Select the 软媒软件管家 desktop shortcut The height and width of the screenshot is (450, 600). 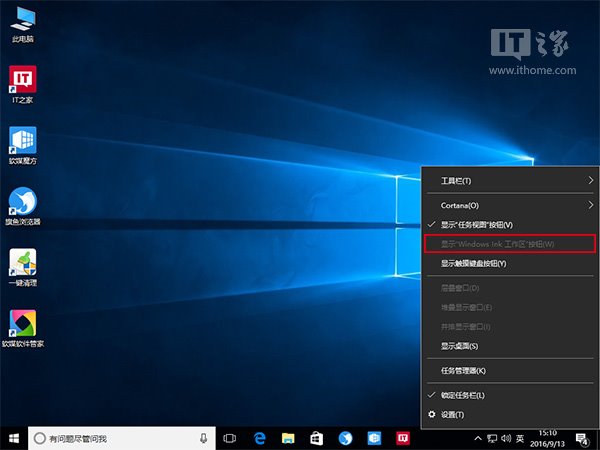coord(23,329)
